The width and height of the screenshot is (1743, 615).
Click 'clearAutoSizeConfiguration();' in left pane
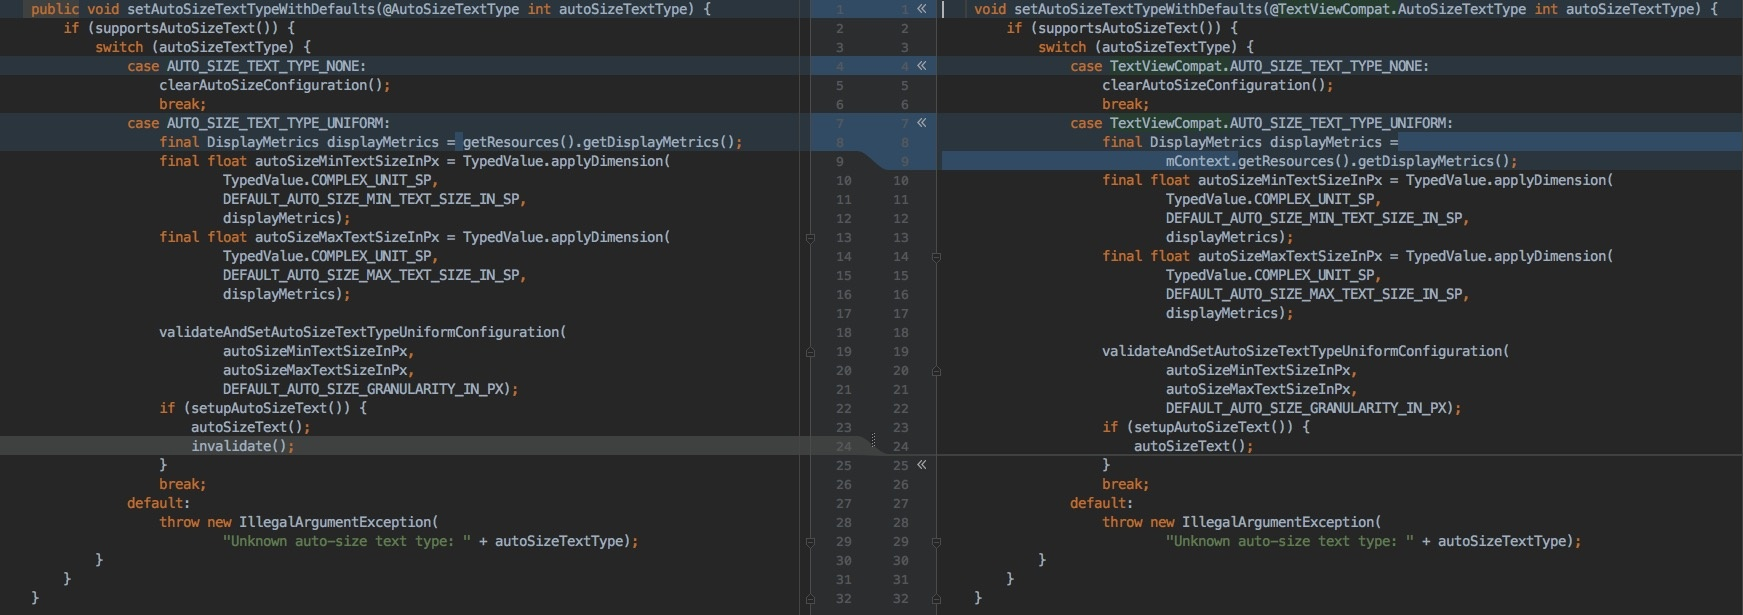[275, 85]
